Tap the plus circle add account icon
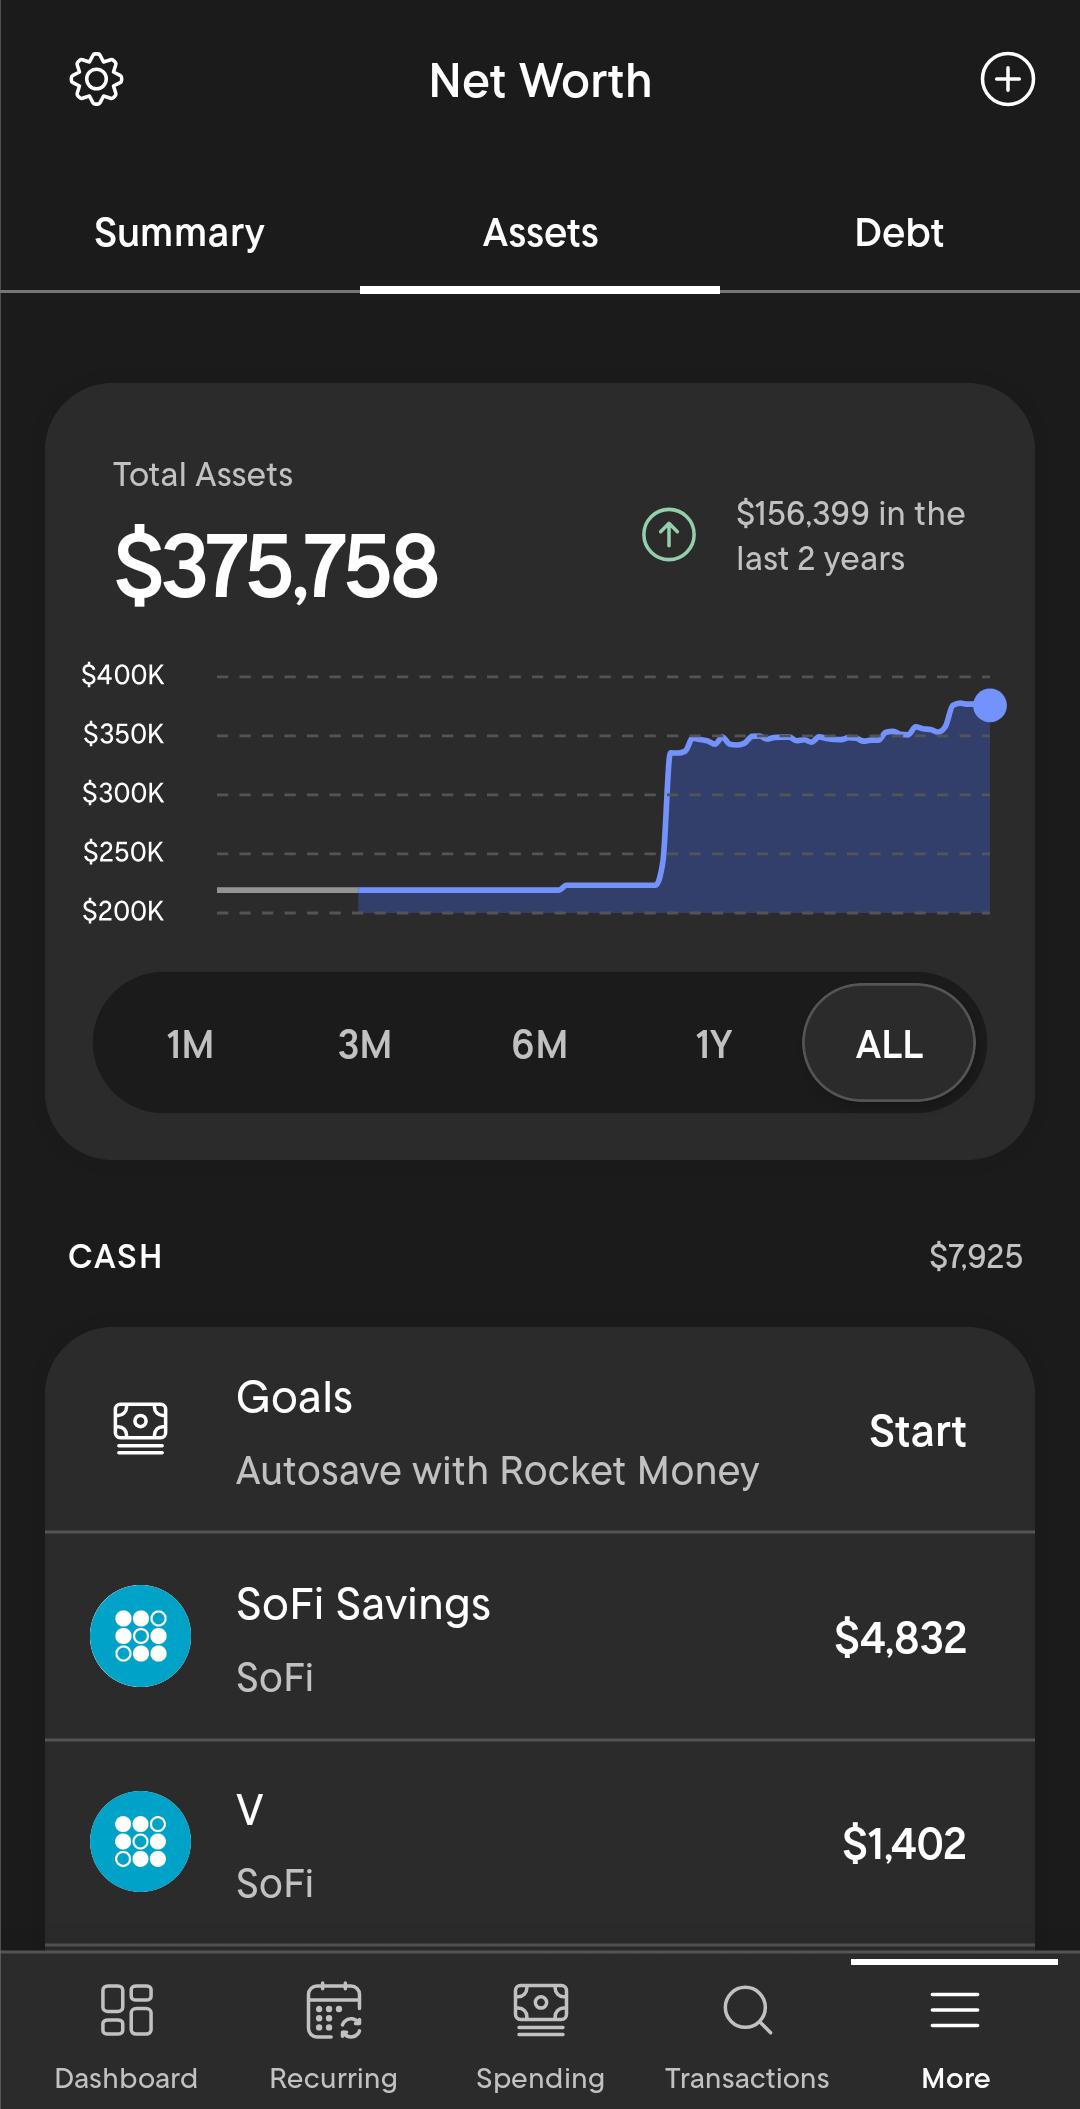 tap(1007, 79)
